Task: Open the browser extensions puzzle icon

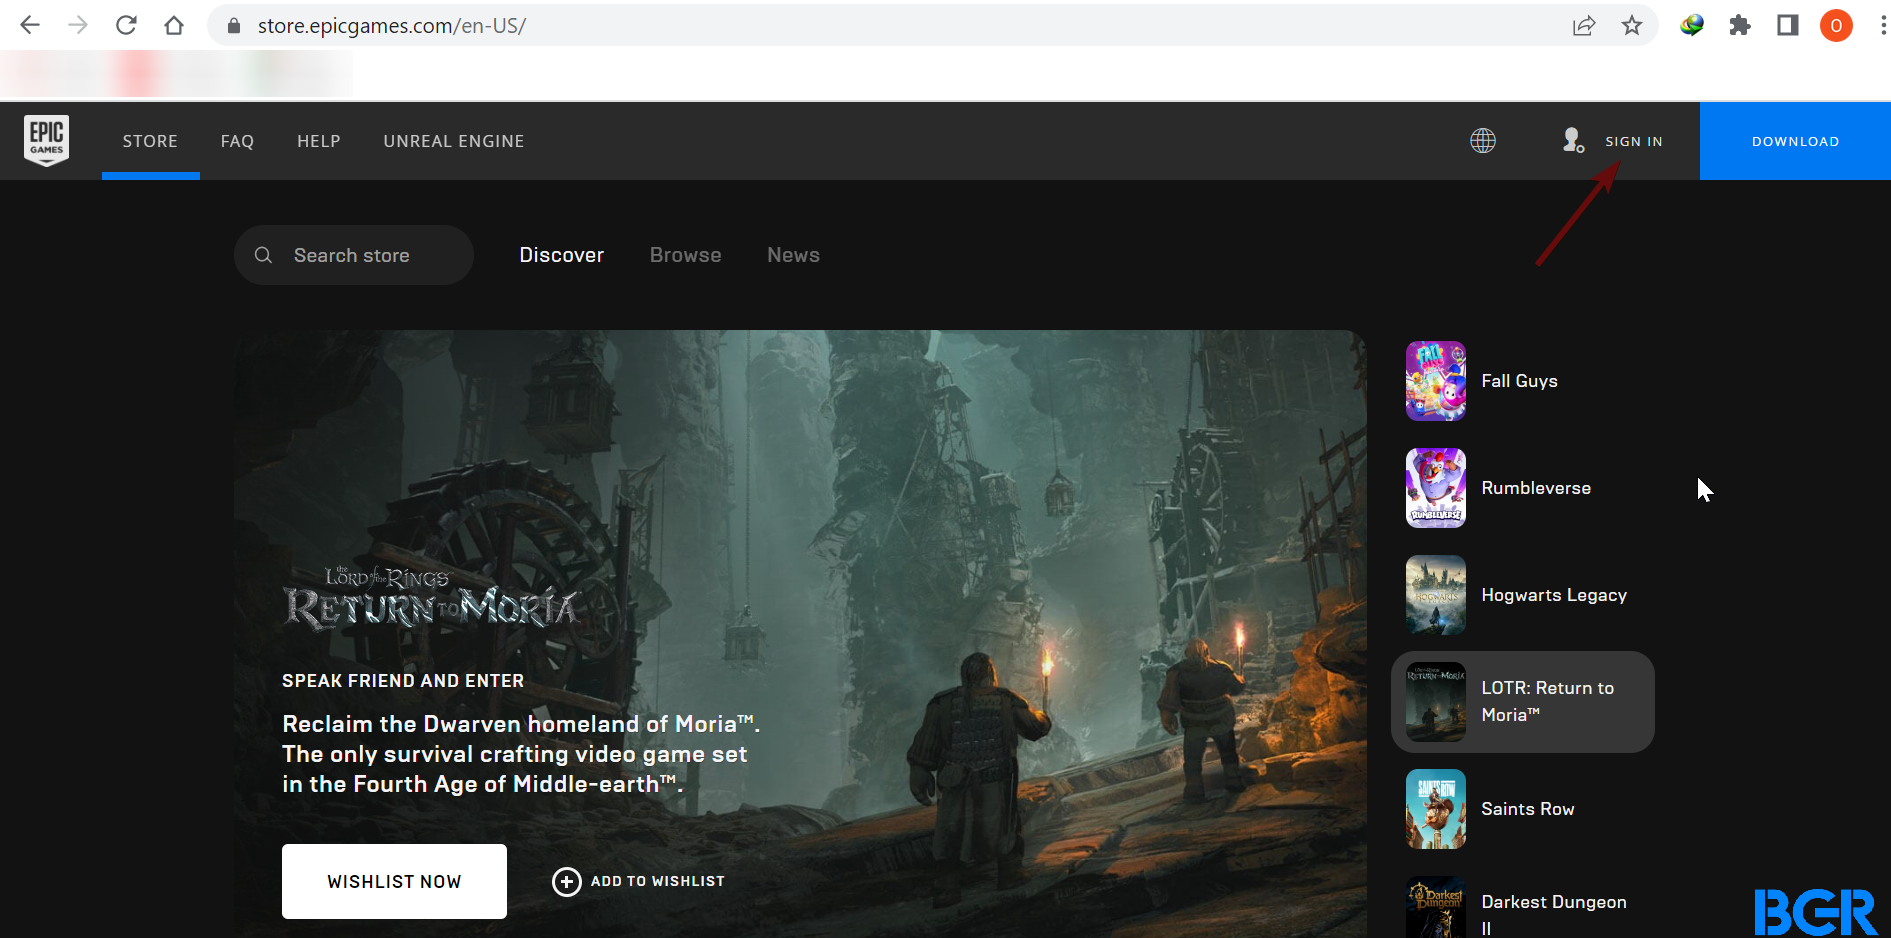Action: (1740, 25)
